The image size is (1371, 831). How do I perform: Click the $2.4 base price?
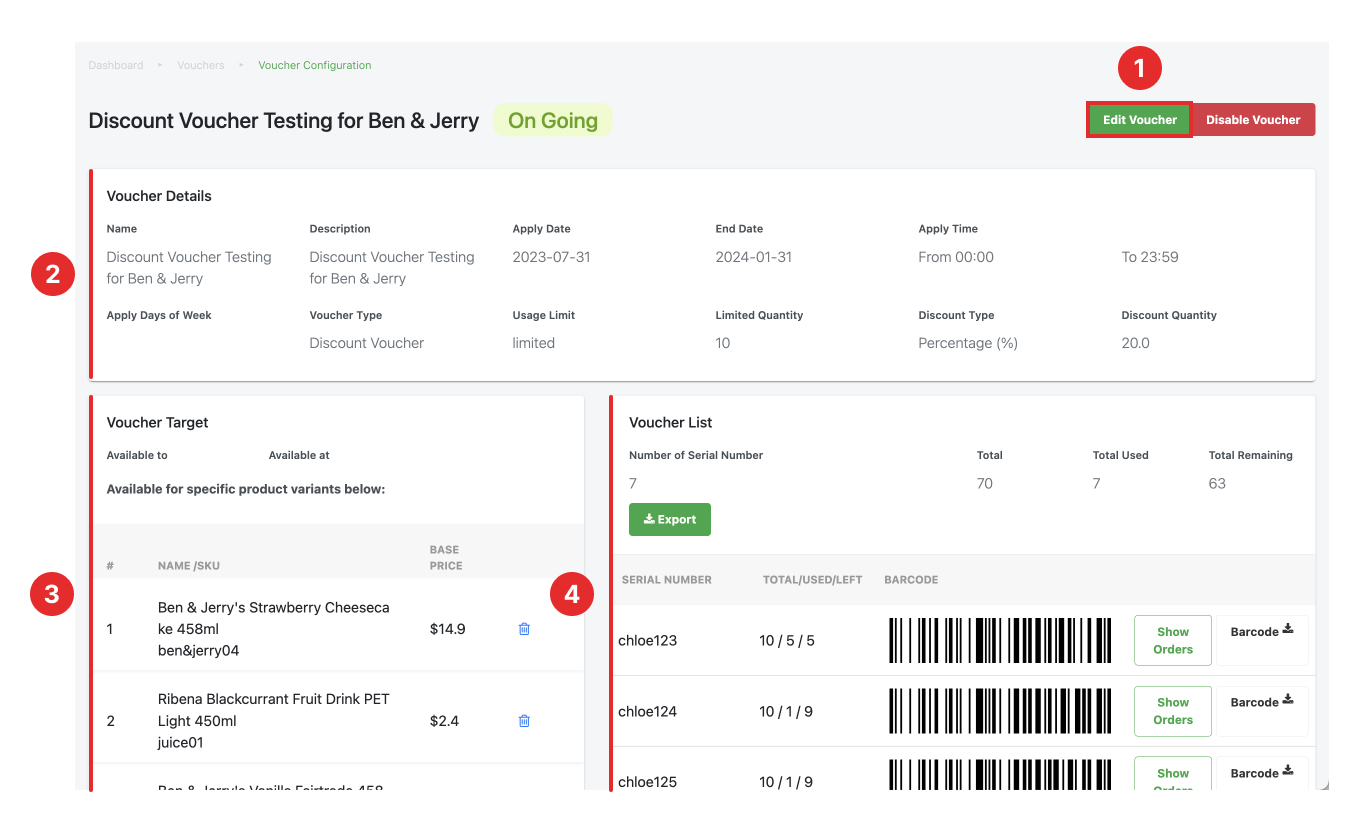(444, 721)
